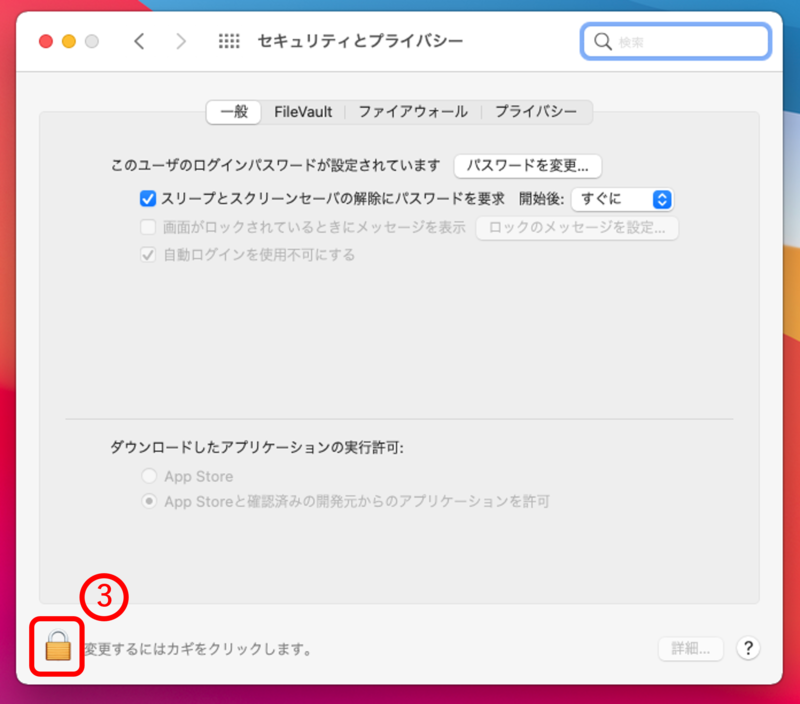Screen dimensions: 800x704
Task: Minimize window with the yellow button
Action: [x=69, y=41]
